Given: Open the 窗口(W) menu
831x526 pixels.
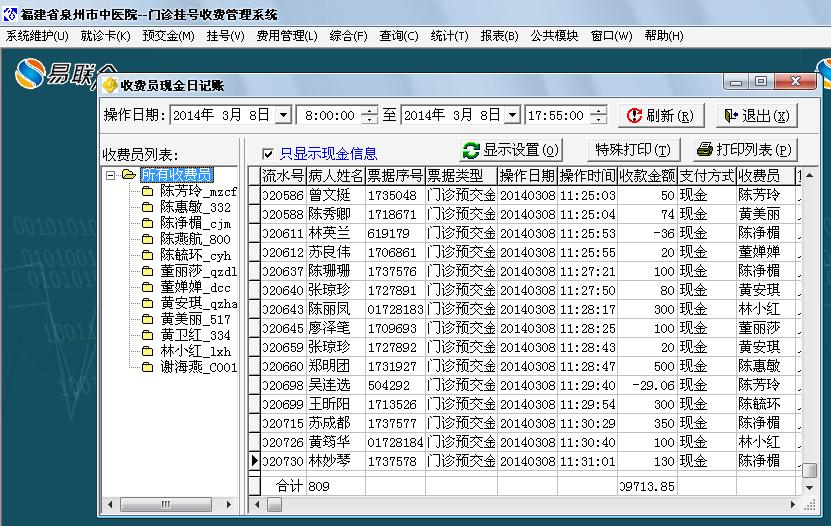Looking at the screenshot, I should [x=612, y=36].
